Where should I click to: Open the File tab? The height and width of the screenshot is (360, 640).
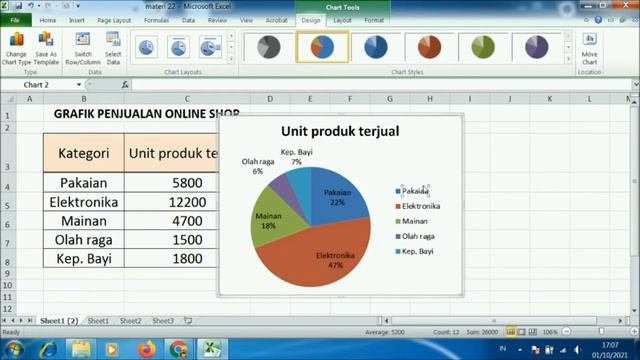tap(15, 20)
